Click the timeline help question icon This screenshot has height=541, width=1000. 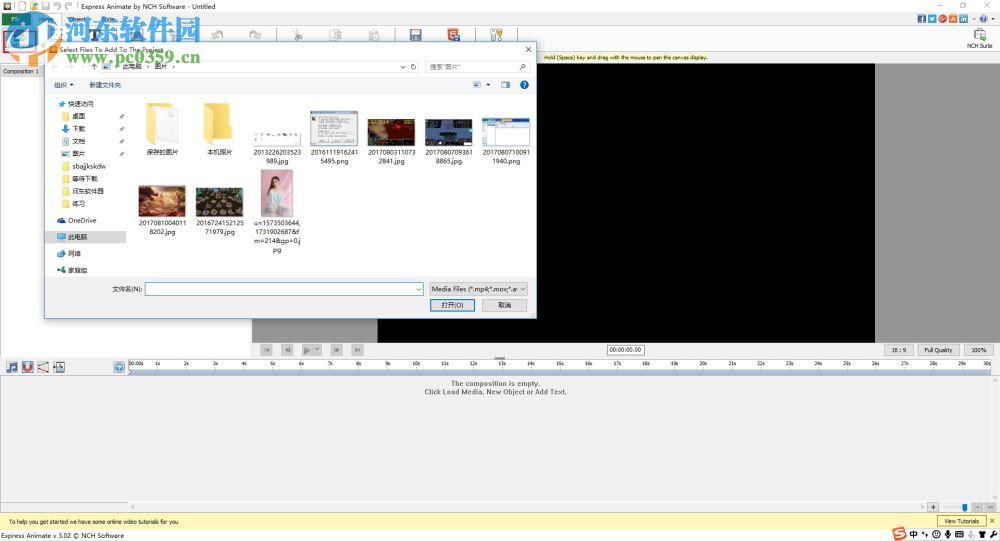click(119, 367)
